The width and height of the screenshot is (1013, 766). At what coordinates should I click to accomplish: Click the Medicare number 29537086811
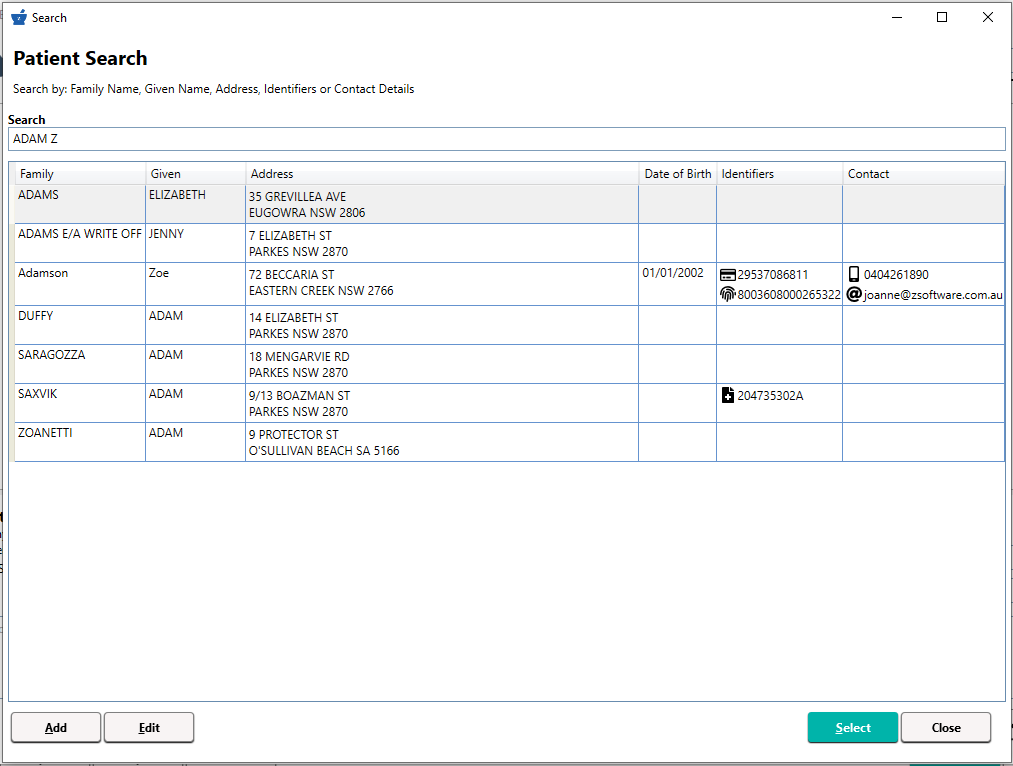(x=773, y=275)
